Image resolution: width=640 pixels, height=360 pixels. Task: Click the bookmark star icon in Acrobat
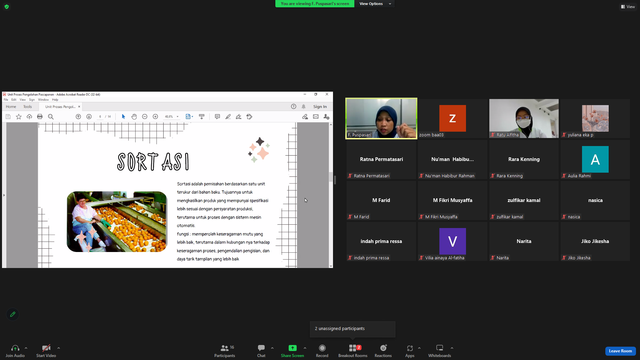pos(18,117)
